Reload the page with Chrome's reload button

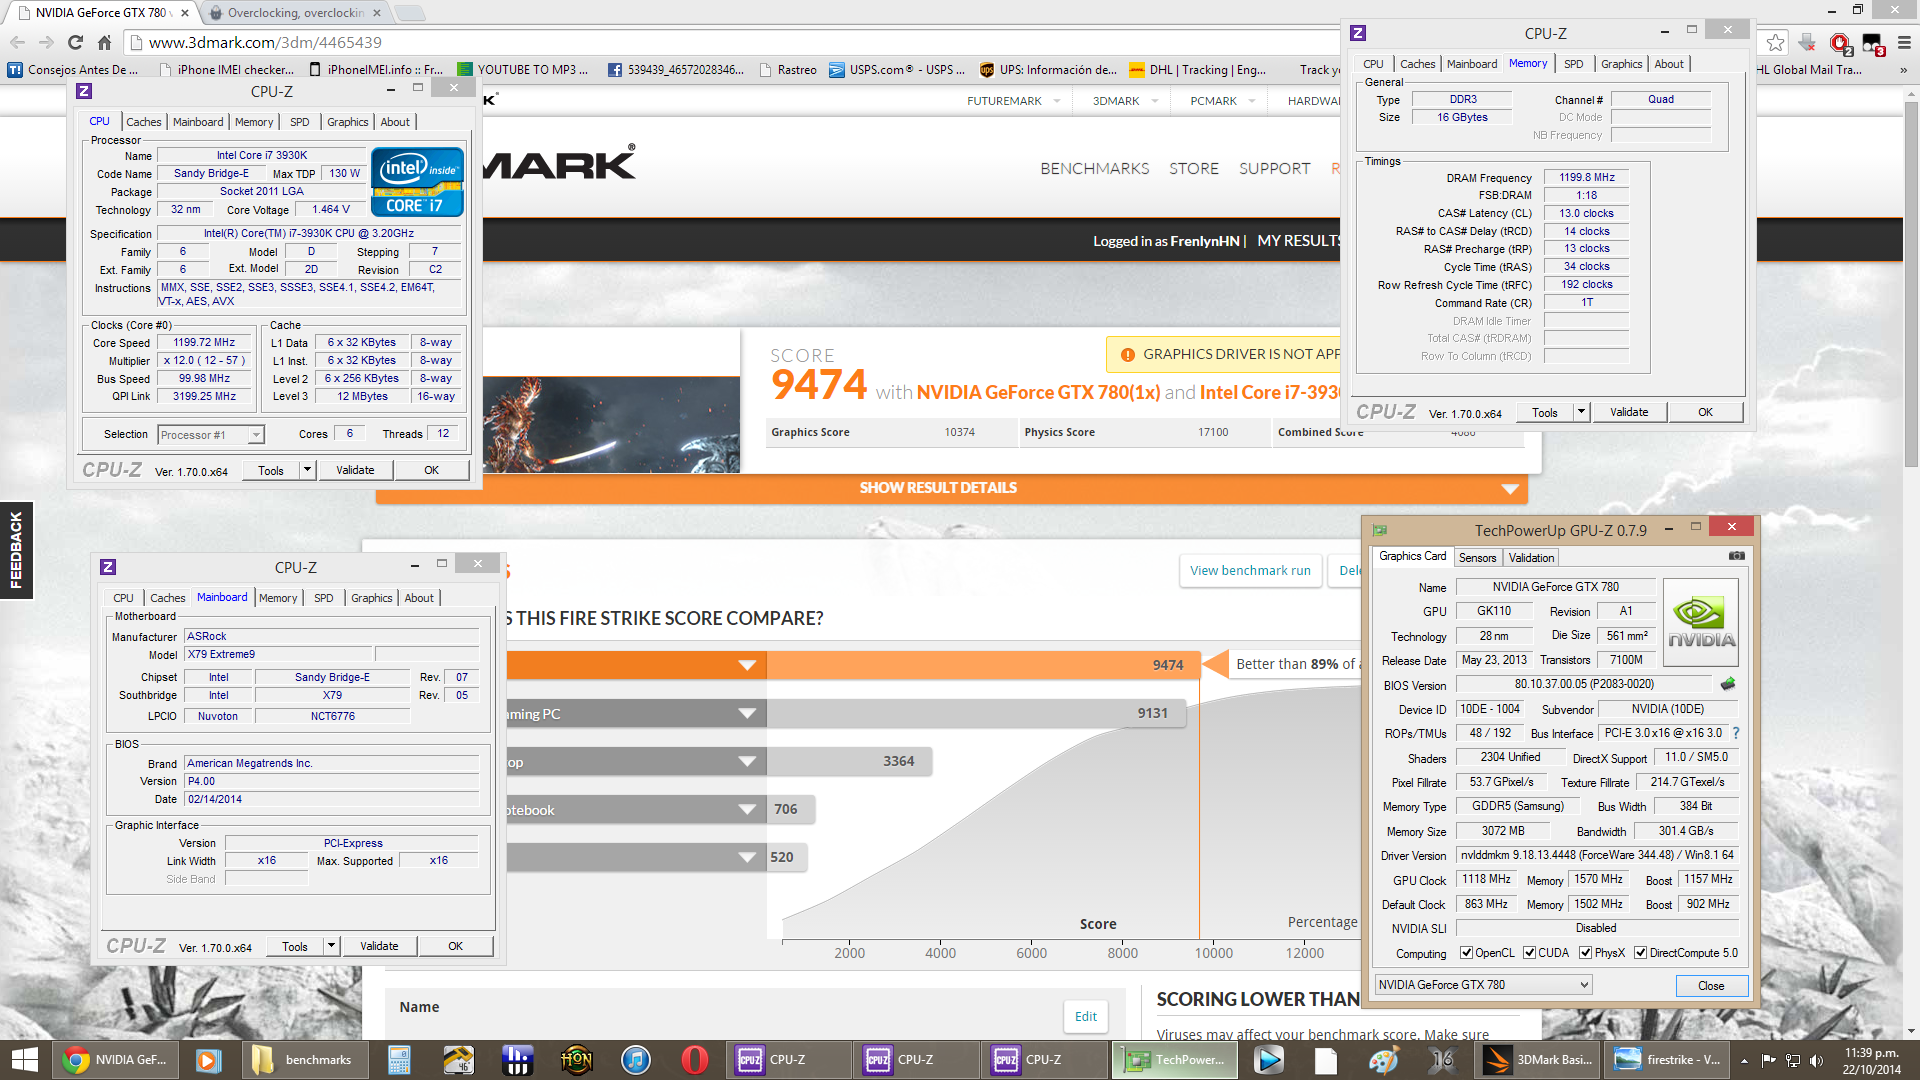[x=75, y=42]
